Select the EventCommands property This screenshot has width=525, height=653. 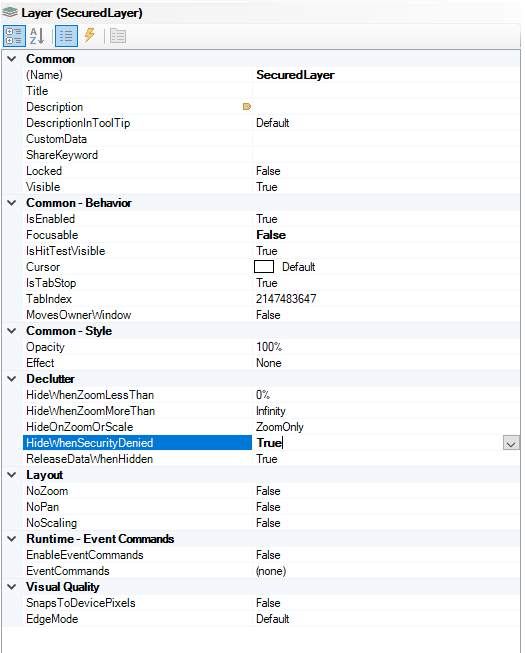click(x=68, y=571)
